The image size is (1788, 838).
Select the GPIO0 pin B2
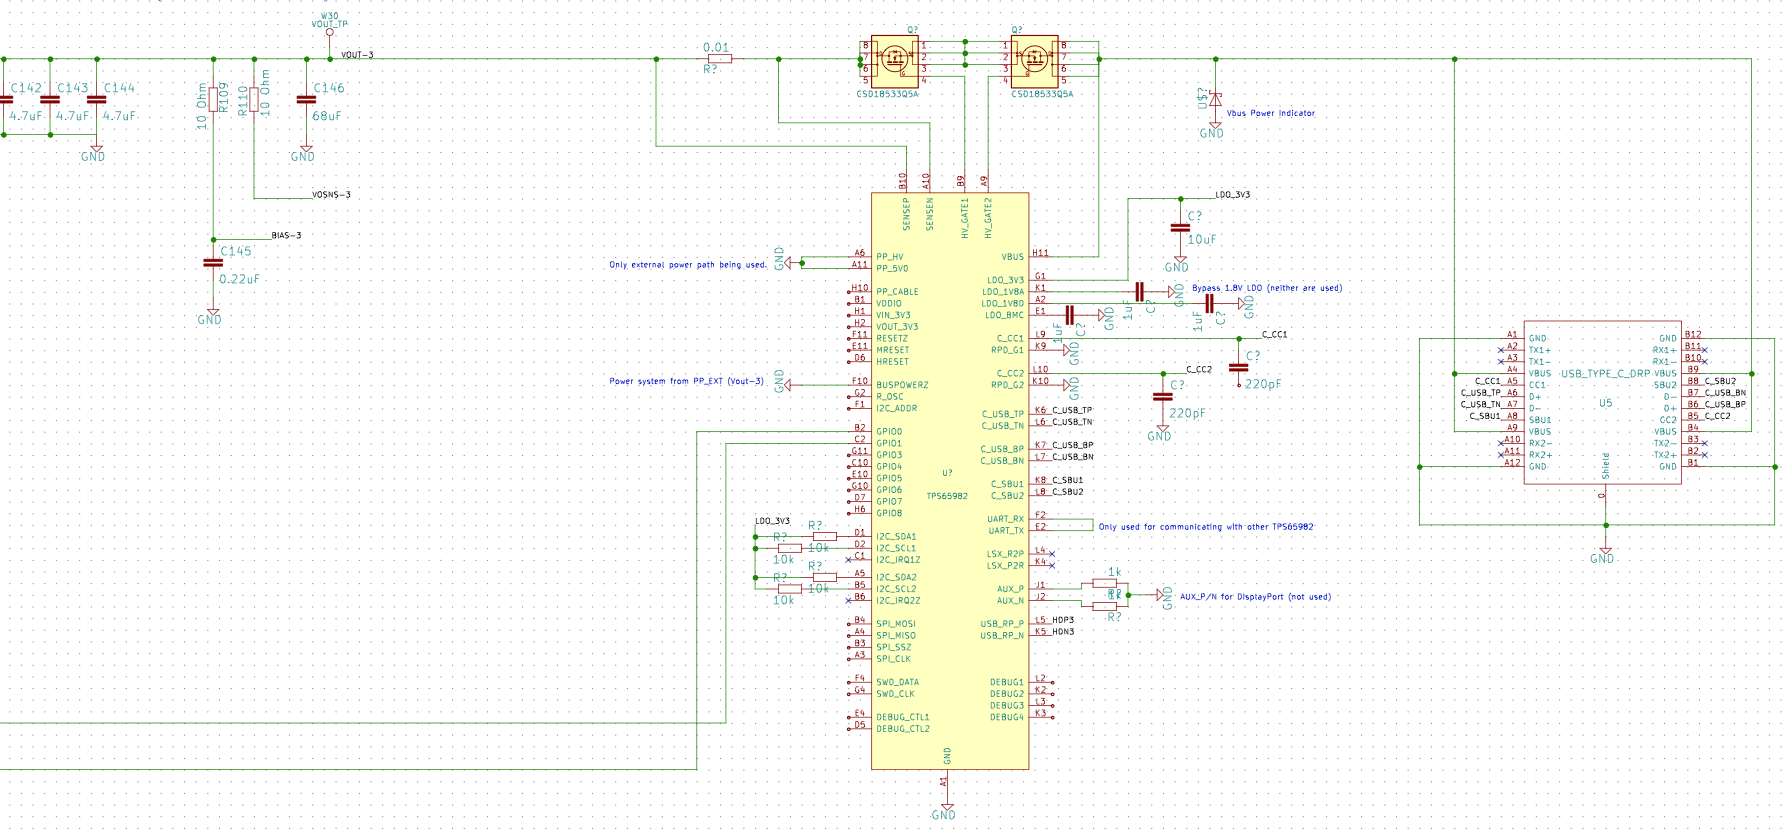point(859,430)
